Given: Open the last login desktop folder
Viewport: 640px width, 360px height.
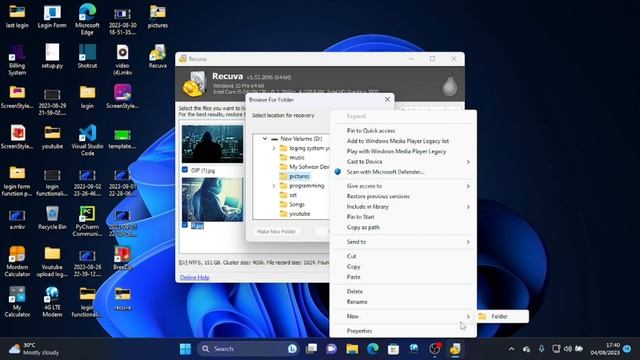Looking at the screenshot, I should pos(17,16).
